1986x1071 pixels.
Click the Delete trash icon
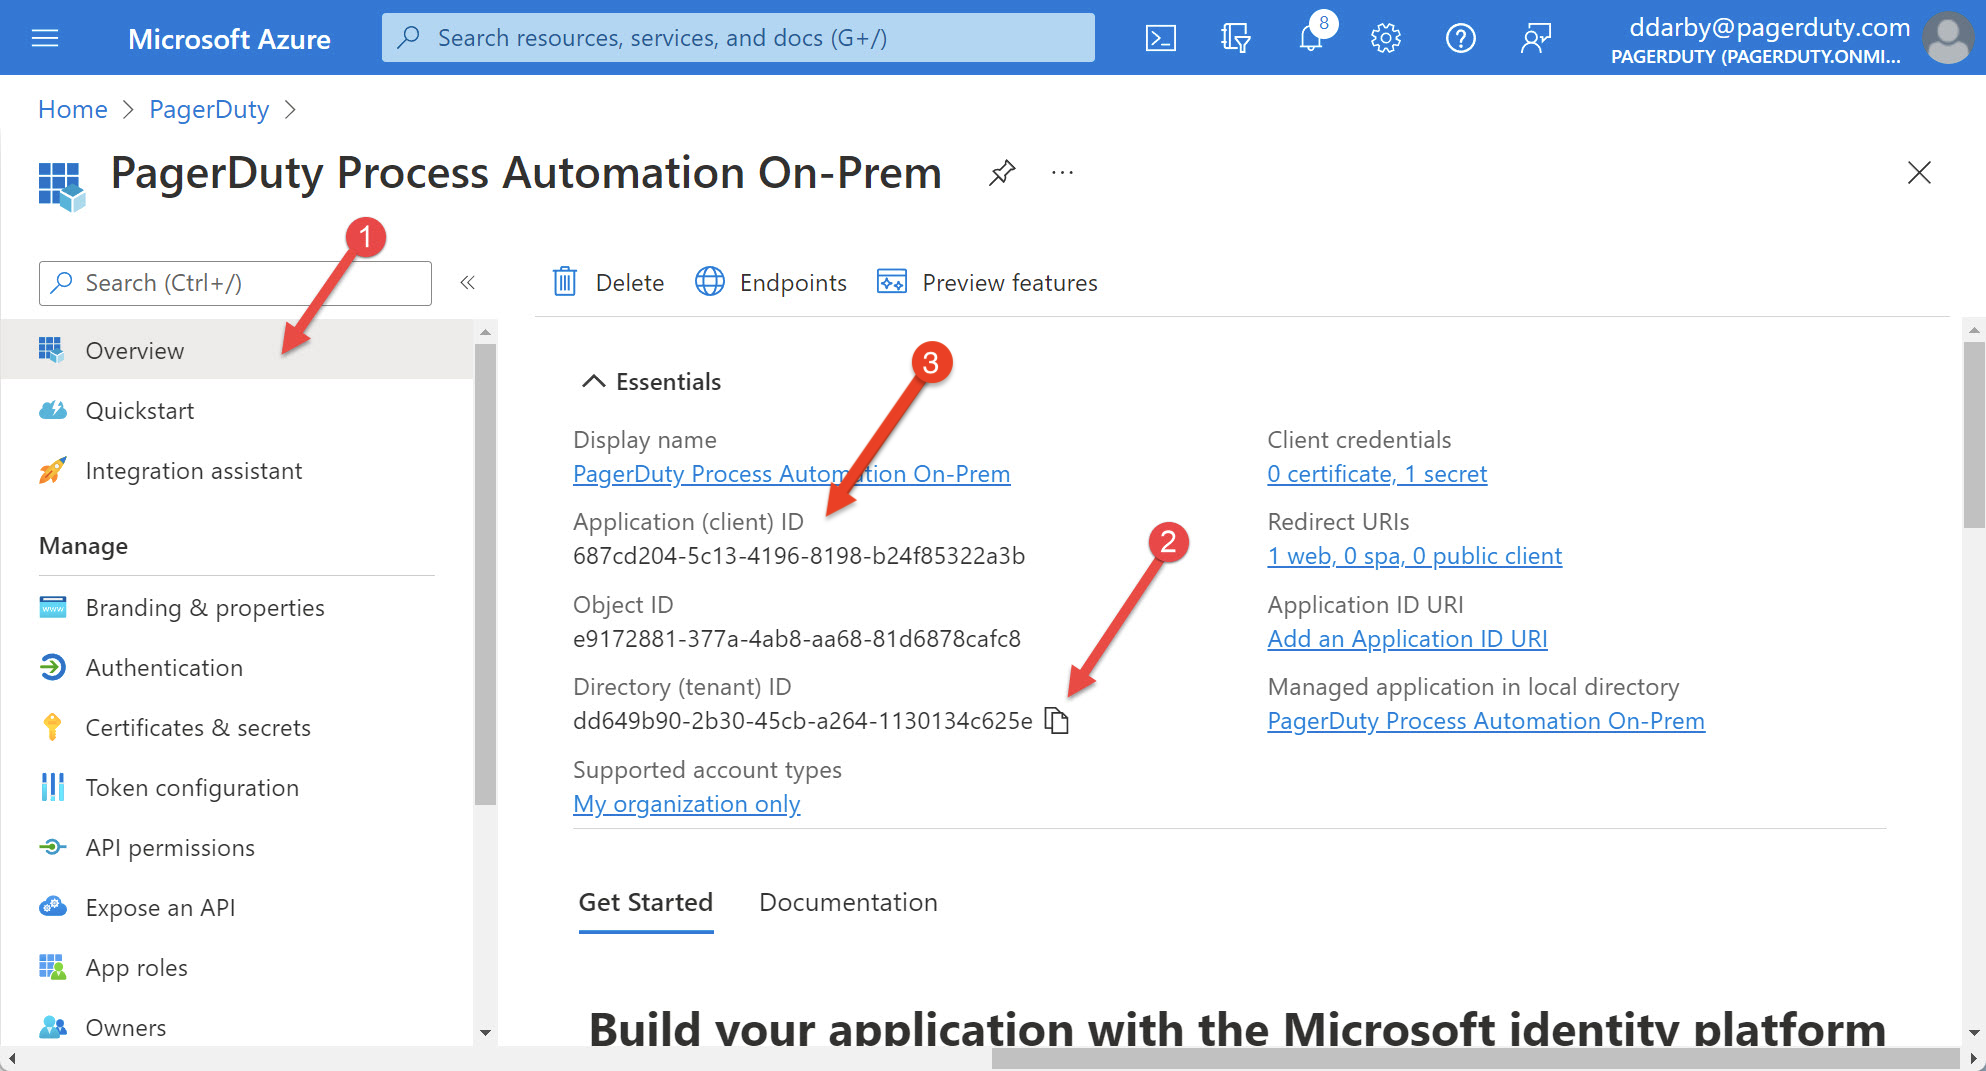click(x=565, y=282)
